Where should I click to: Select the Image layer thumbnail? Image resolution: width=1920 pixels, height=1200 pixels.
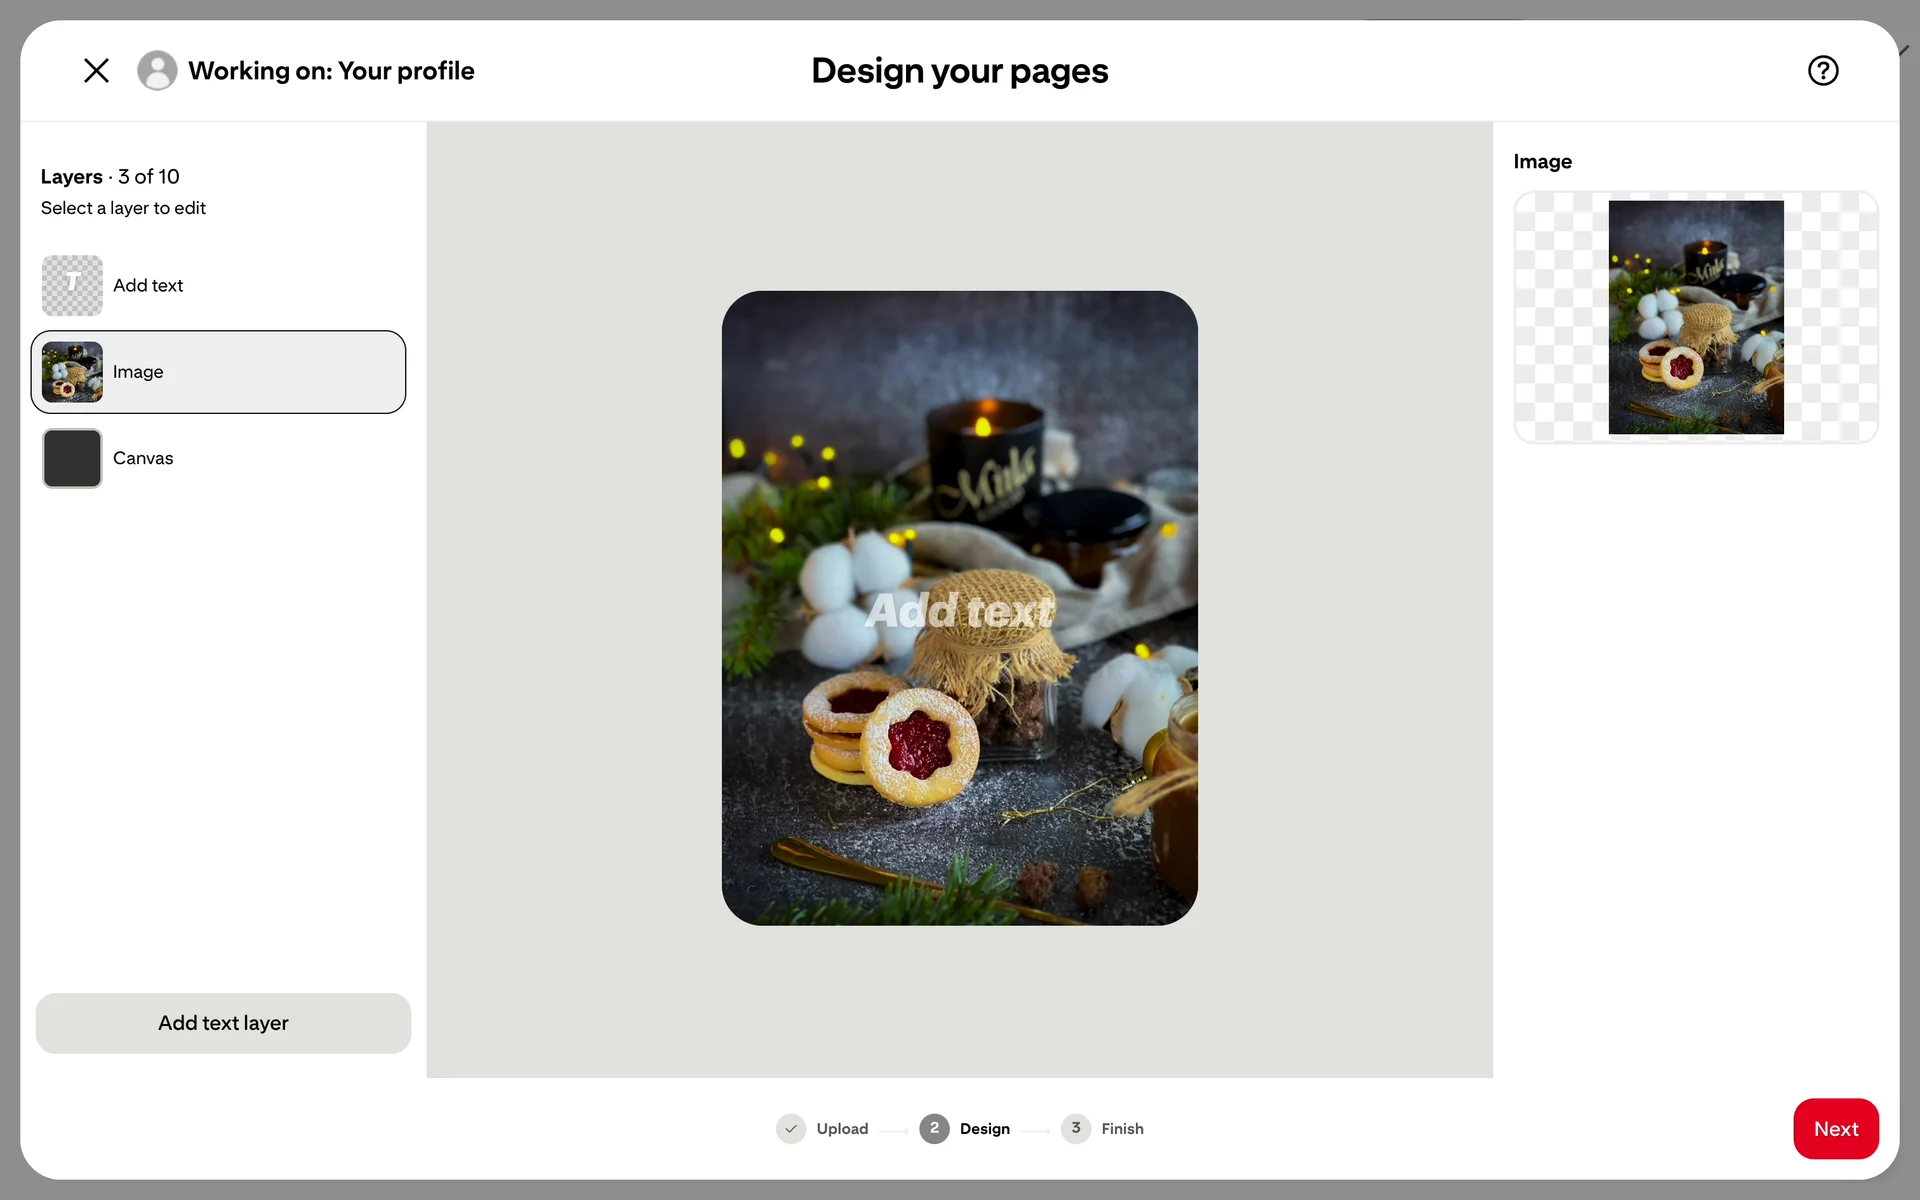[x=72, y=372]
